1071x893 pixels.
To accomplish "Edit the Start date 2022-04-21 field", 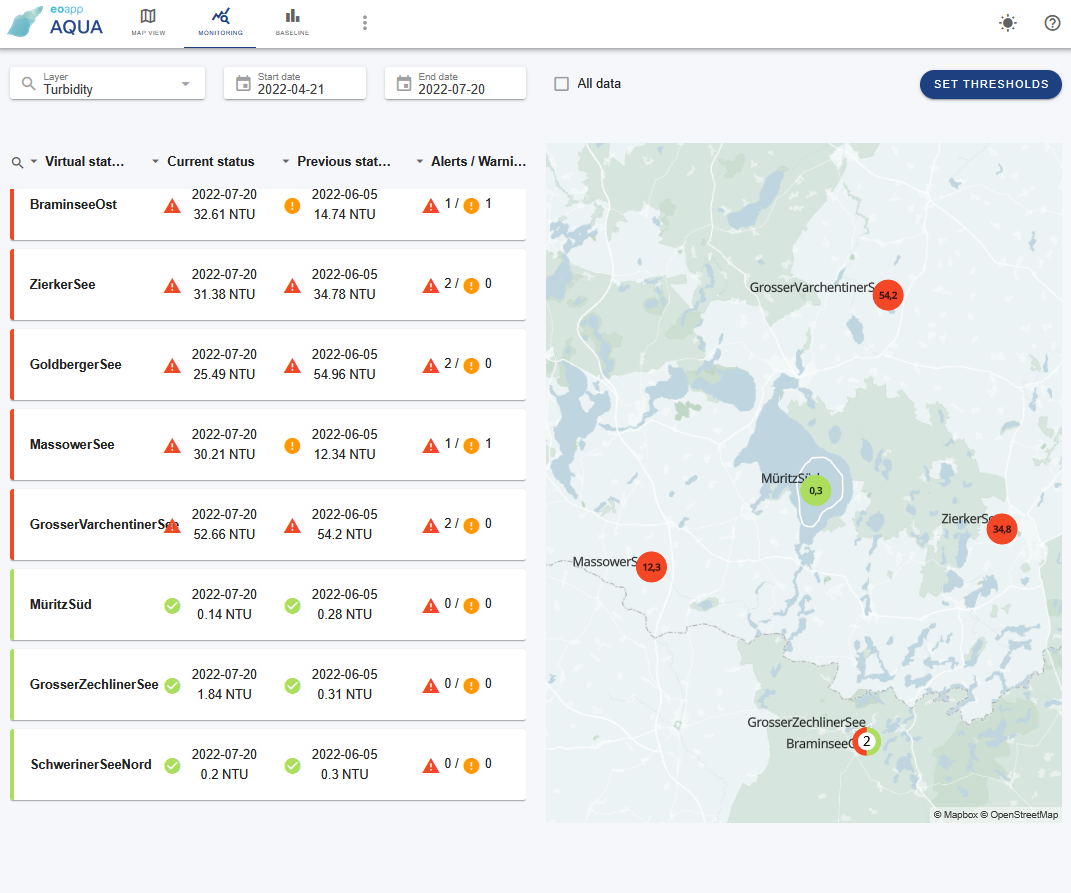I will tap(295, 83).
